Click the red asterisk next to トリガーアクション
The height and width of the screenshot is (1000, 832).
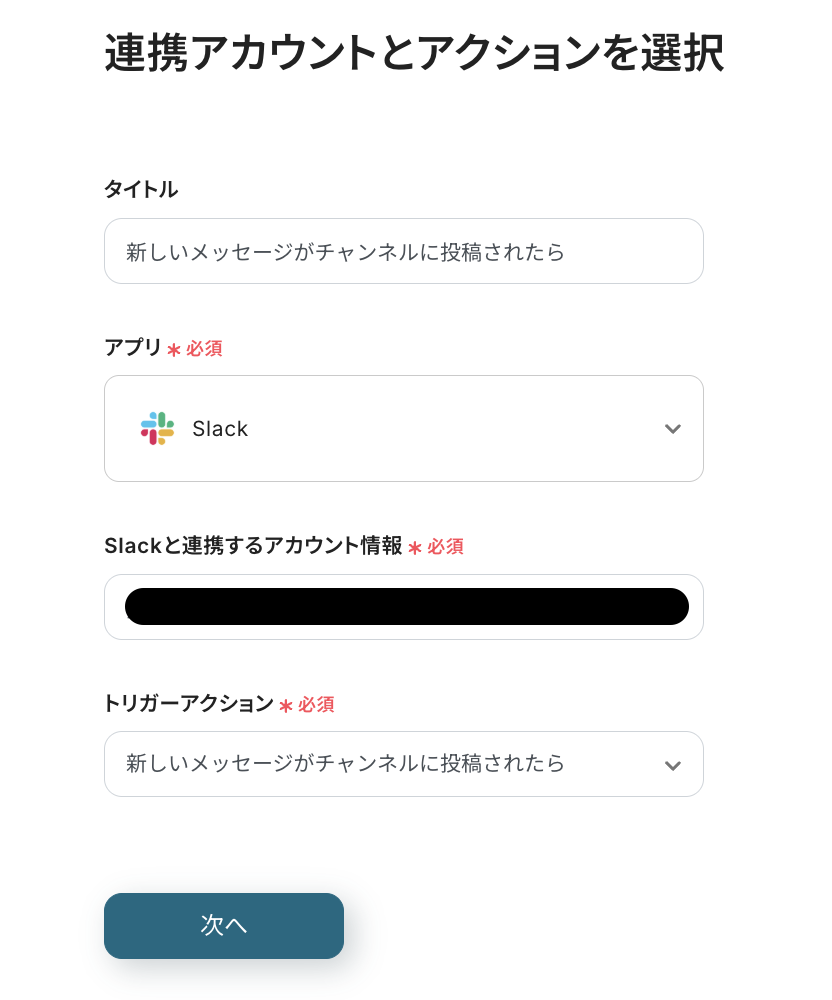coord(286,706)
